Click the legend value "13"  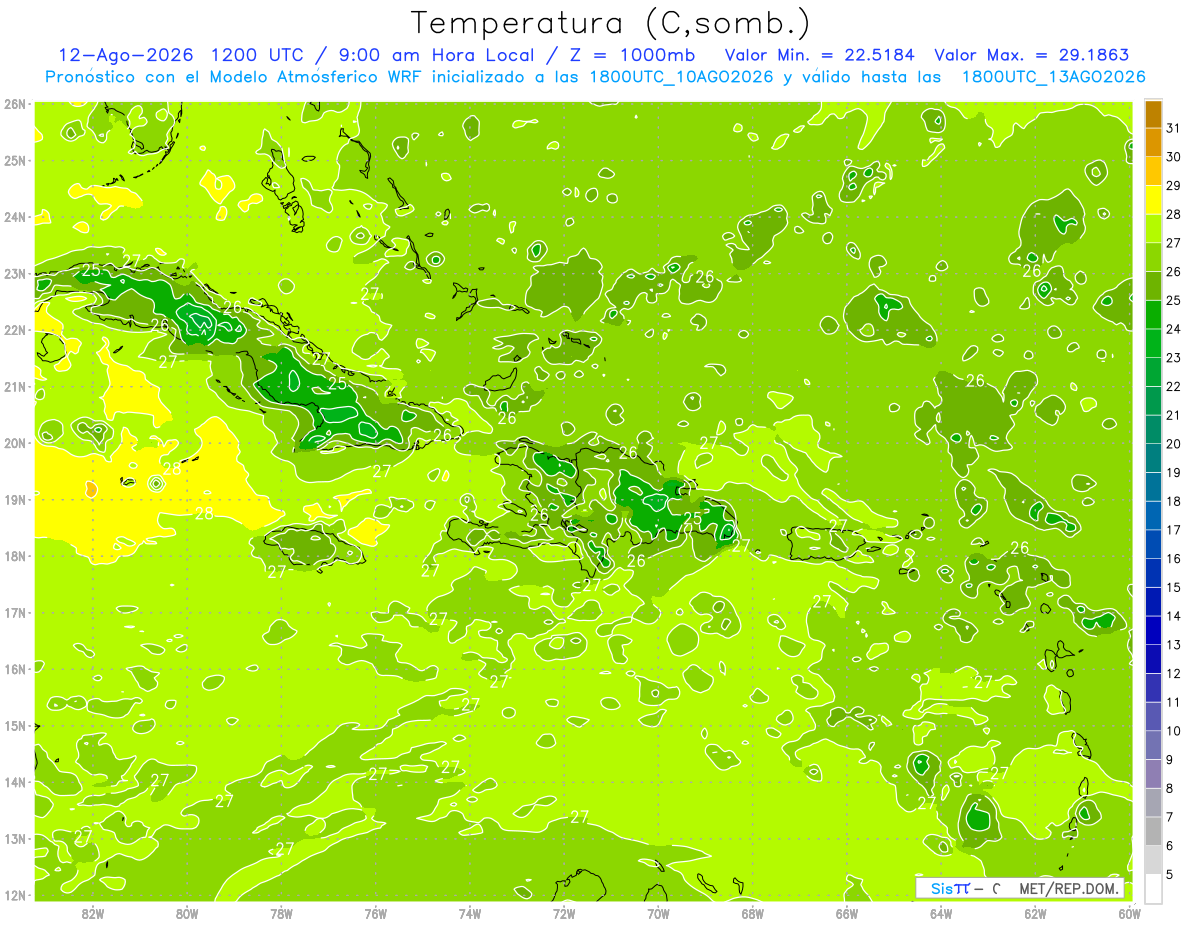click(x=1174, y=645)
